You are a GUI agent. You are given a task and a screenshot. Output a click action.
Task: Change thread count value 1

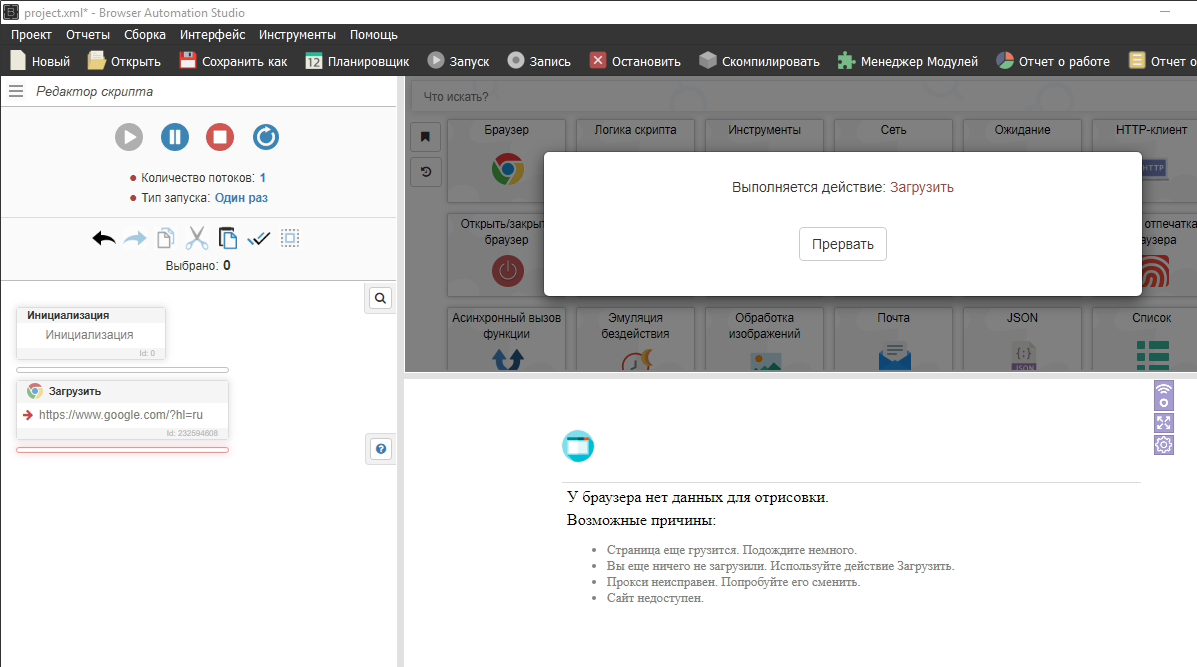[262, 177]
